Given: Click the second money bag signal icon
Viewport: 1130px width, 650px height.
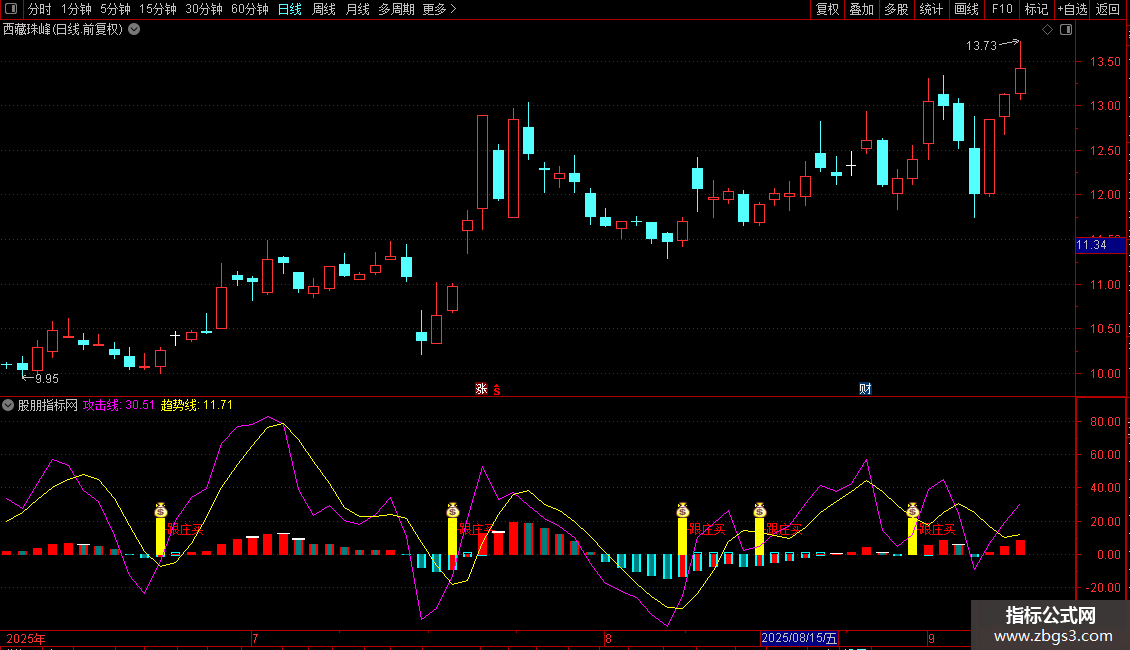Looking at the screenshot, I should [x=453, y=510].
